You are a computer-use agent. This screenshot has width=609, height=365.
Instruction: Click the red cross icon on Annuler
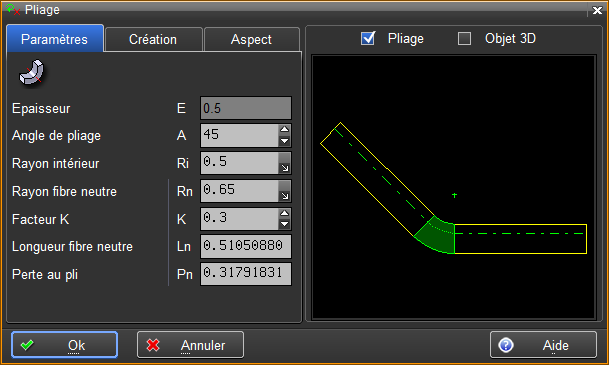pyautogui.click(x=153, y=345)
